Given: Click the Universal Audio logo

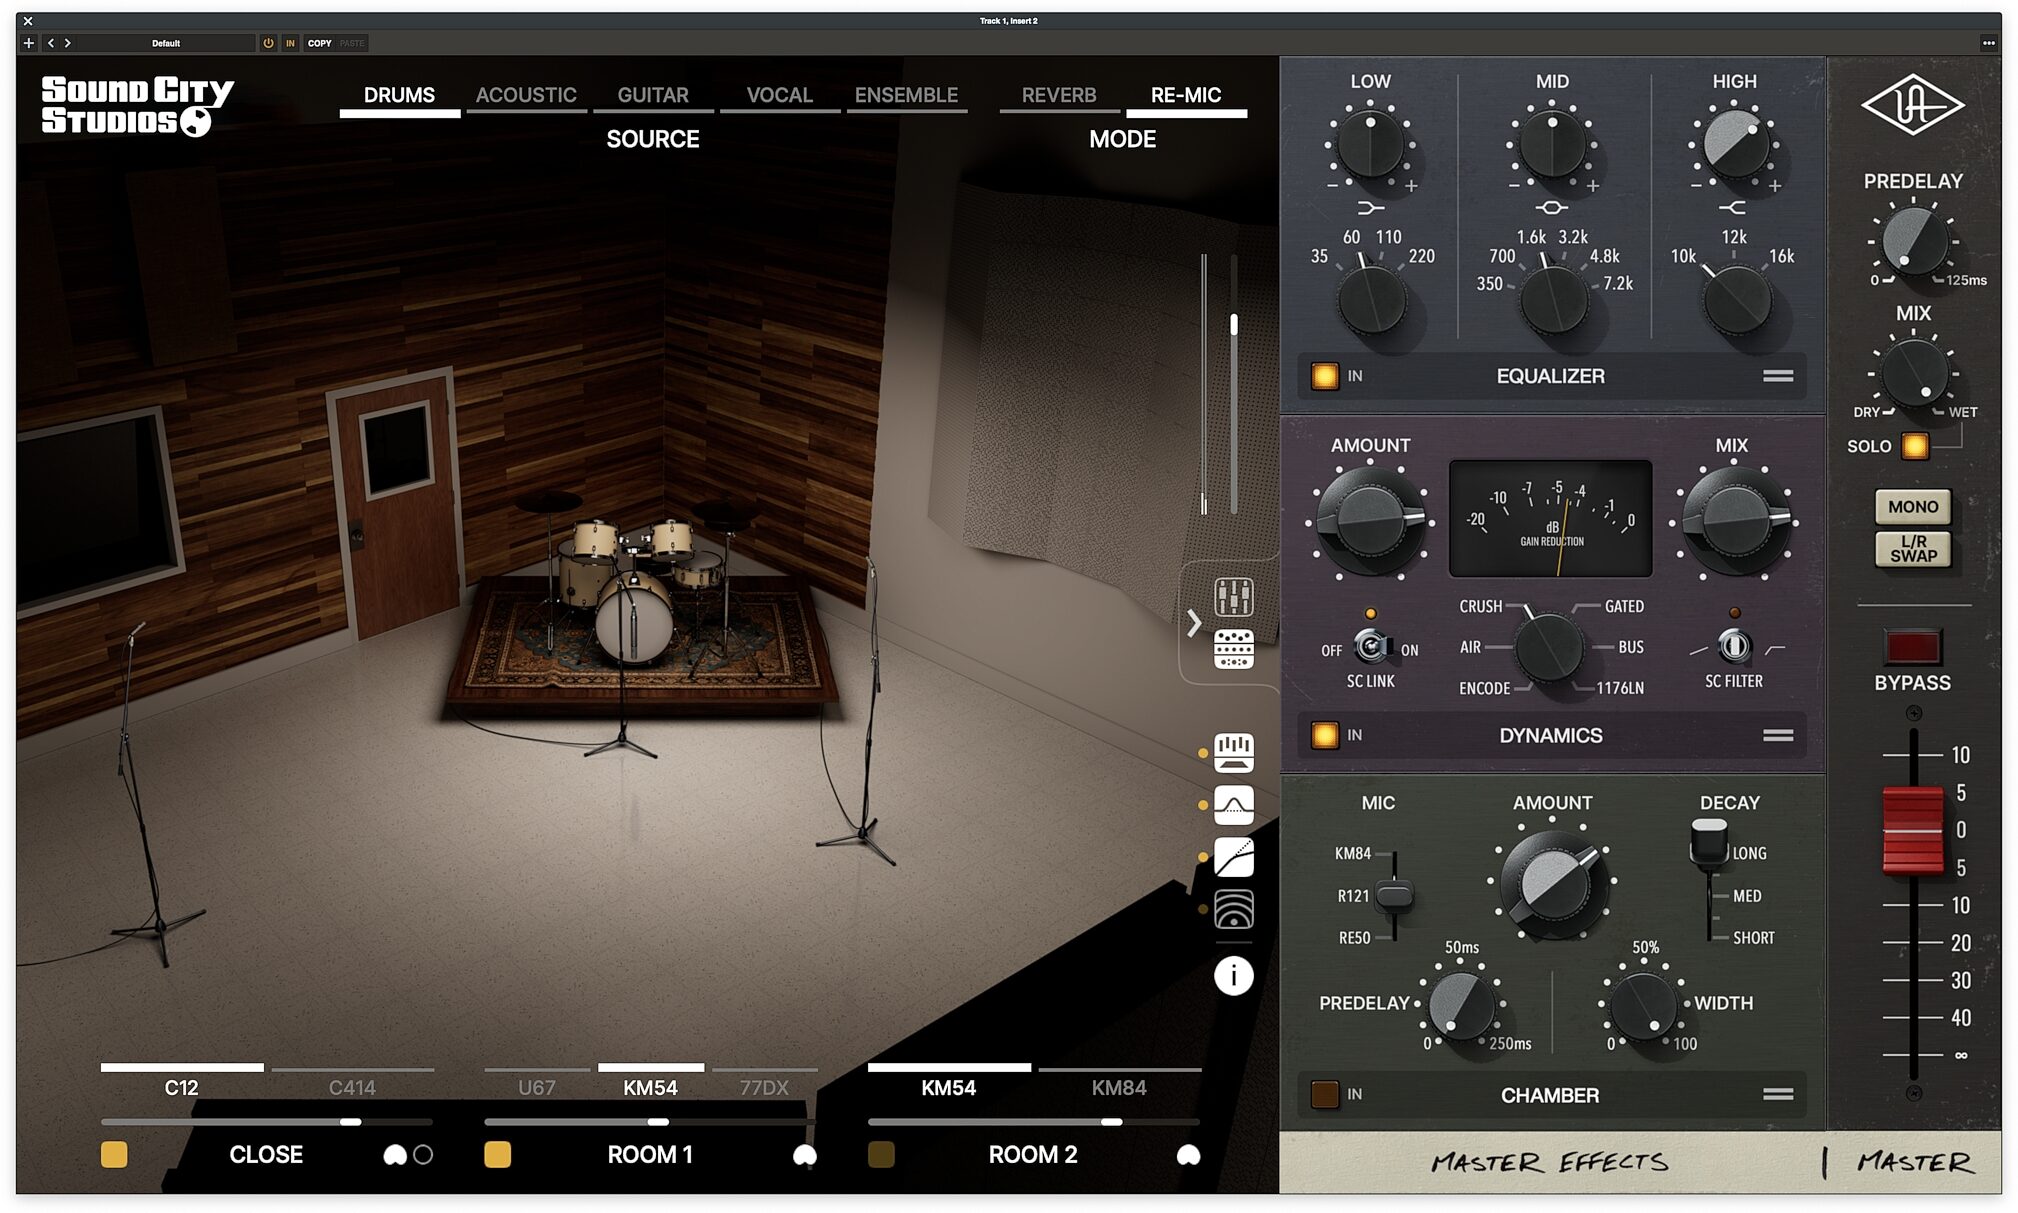Looking at the screenshot, I should tap(1912, 105).
